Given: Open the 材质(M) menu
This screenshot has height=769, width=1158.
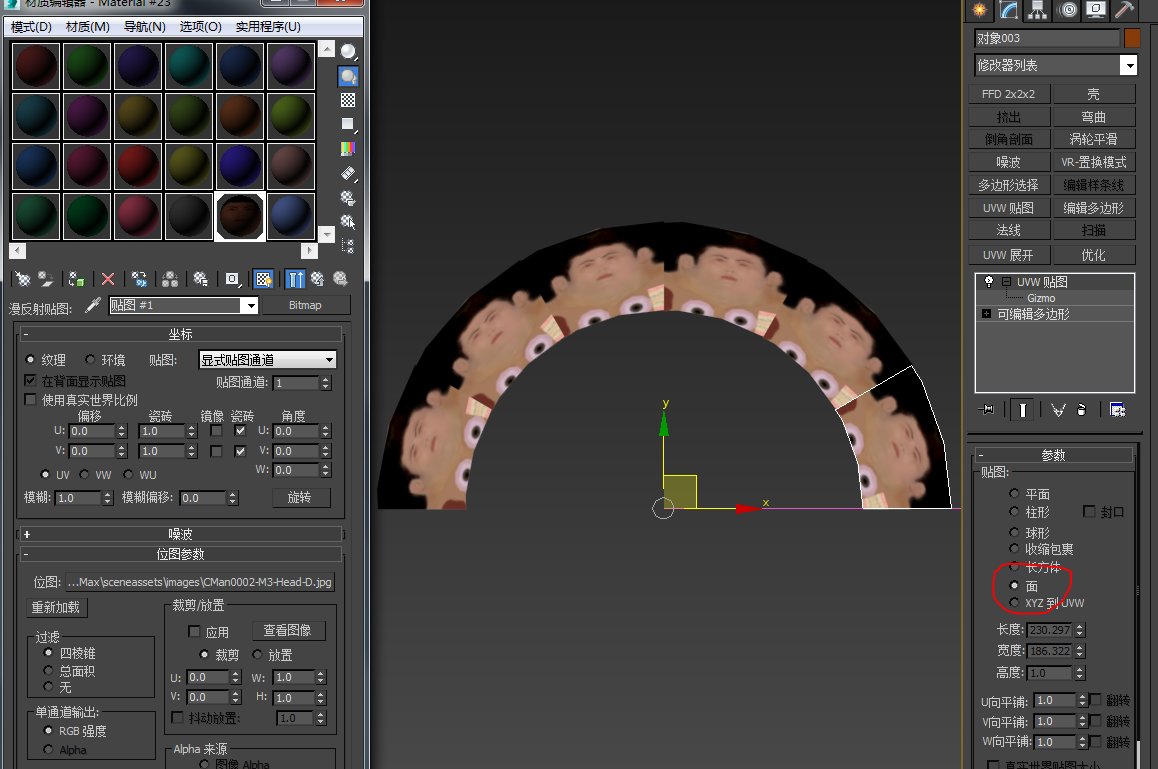Looking at the screenshot, I should [88, 26].
